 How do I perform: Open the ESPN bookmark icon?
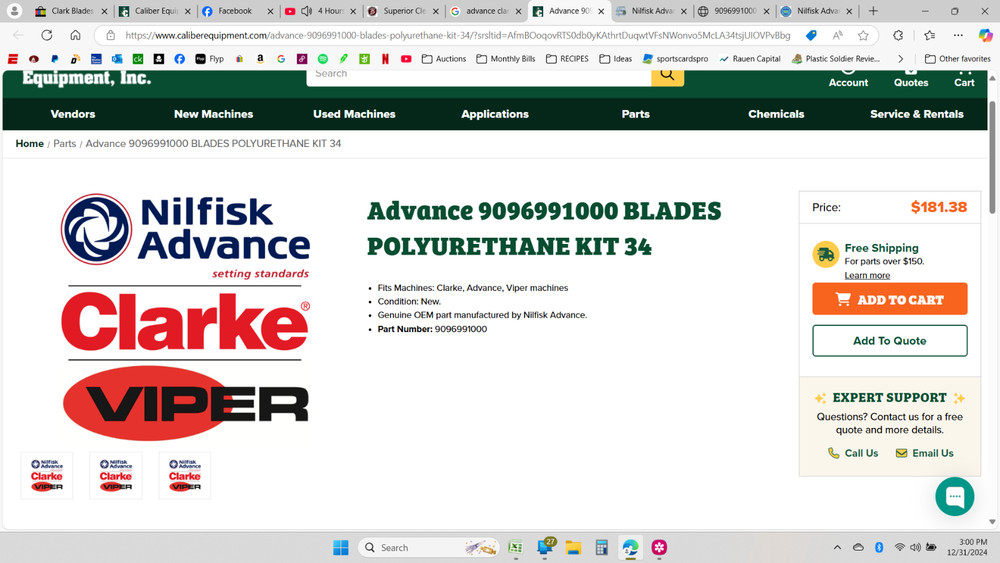click(x=13, y=59)
